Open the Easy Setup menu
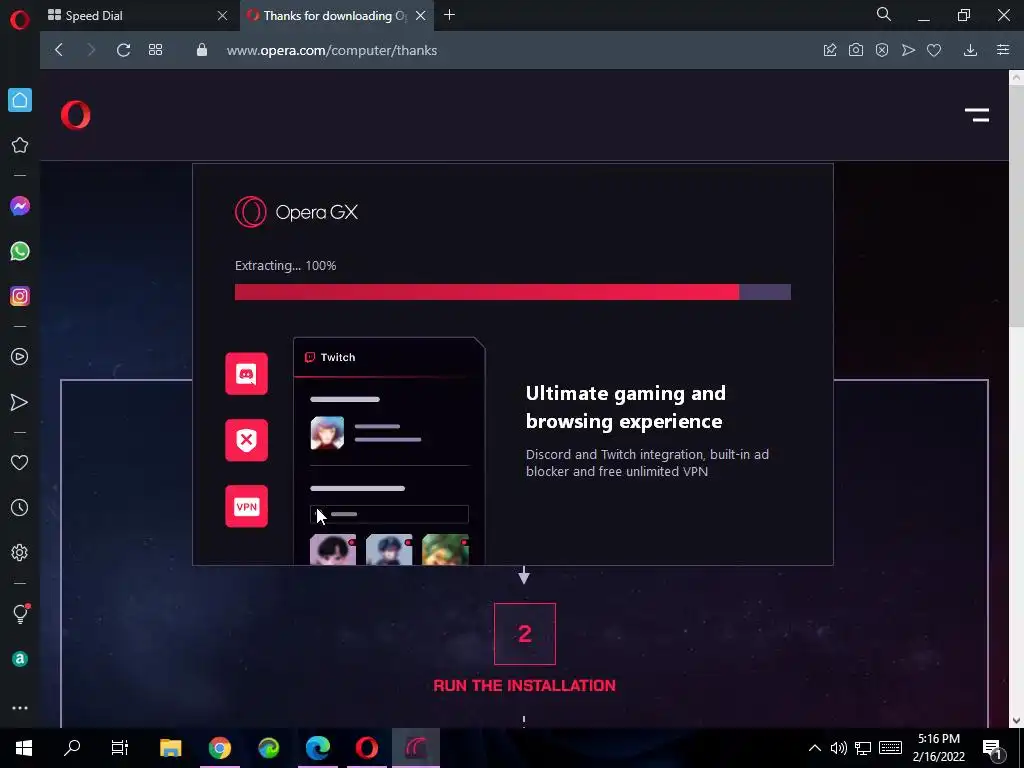This screenshot has height=768, width=1024. click(x=1003, y=50)
